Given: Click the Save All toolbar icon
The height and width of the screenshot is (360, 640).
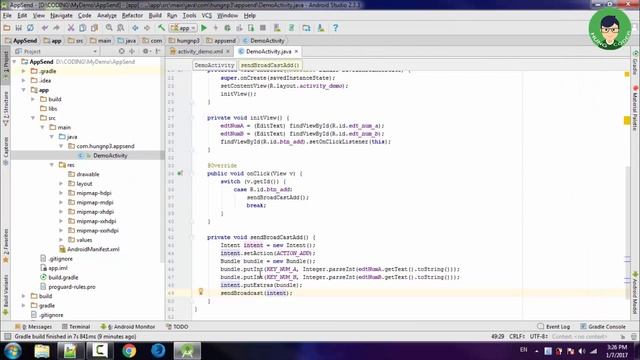Looking at the screenshot, I should 19,28.
